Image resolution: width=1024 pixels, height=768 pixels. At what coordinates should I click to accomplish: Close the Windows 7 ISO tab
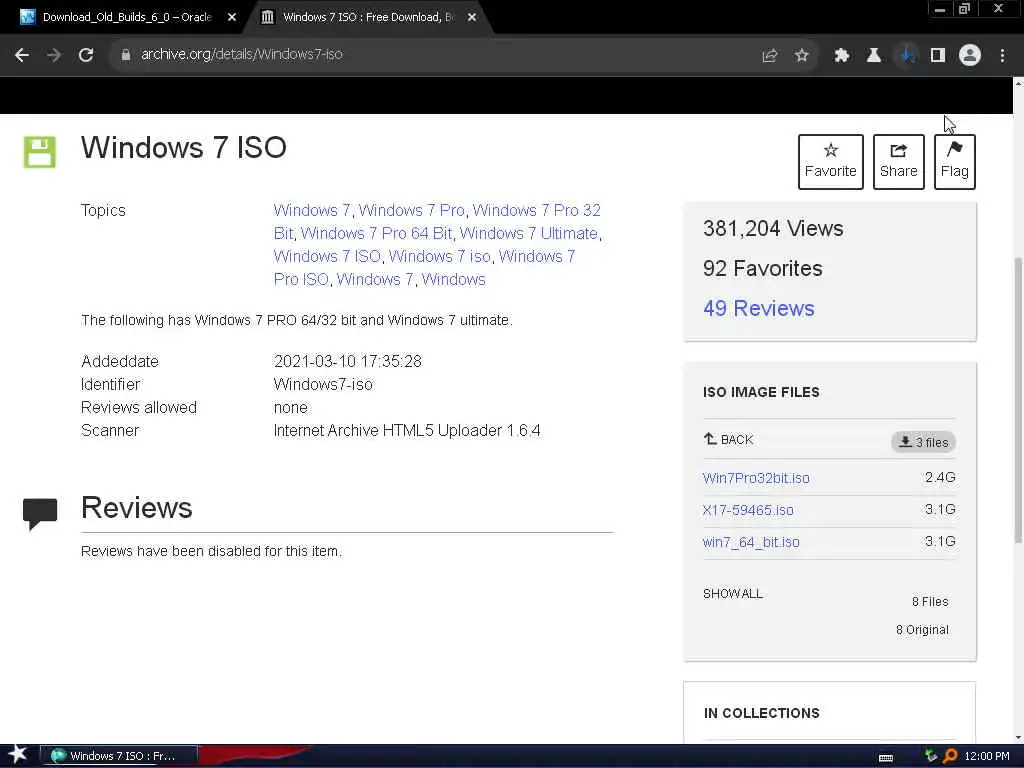tap(472, 18)
